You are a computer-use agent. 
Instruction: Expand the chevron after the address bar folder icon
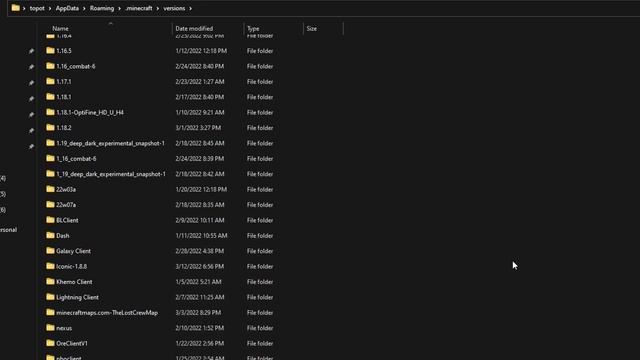coord(24,8)
